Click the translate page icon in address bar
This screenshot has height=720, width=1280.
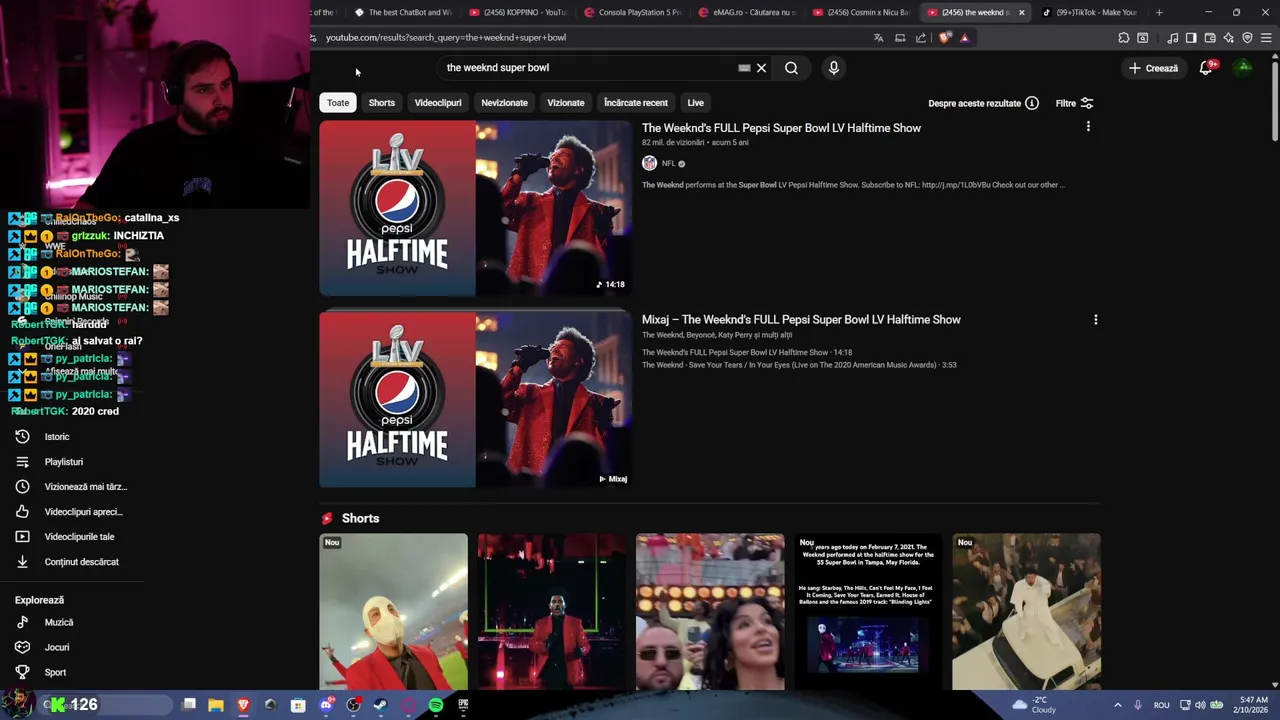[878, 38]
